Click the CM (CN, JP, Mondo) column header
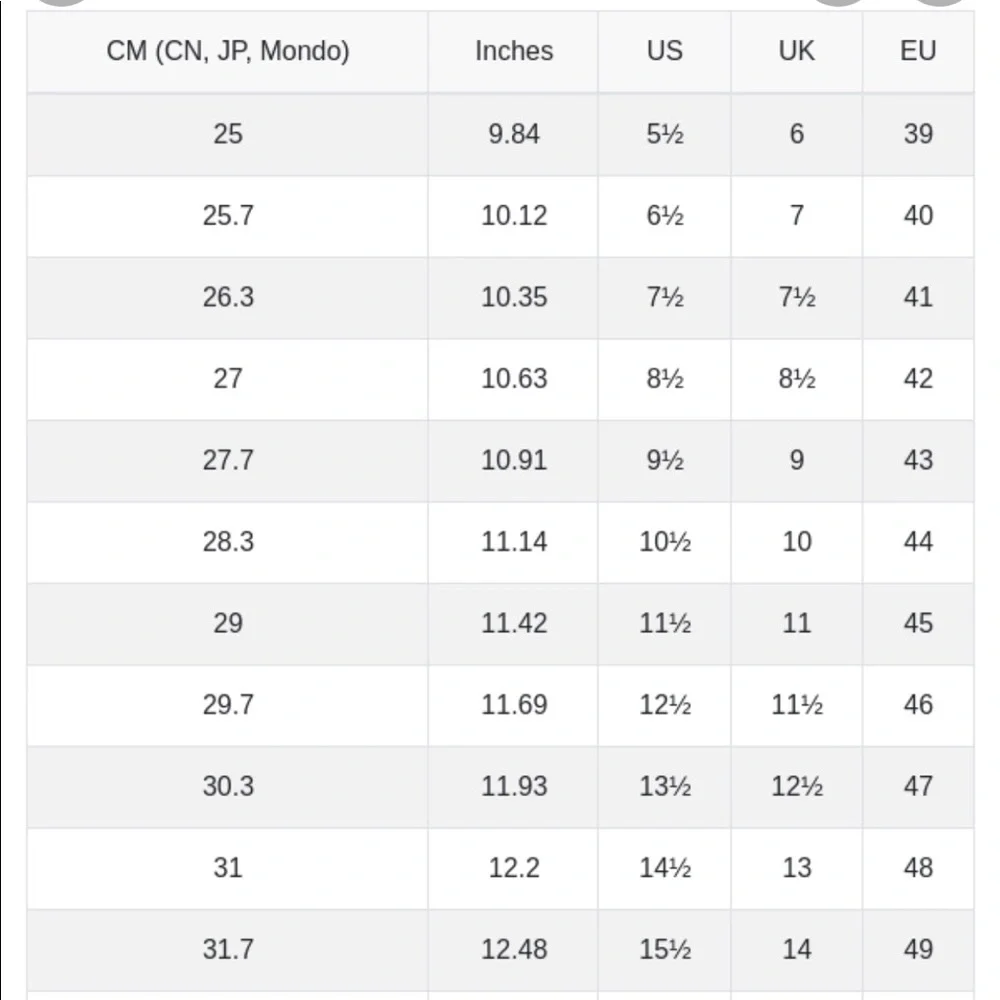 [228, 51]
